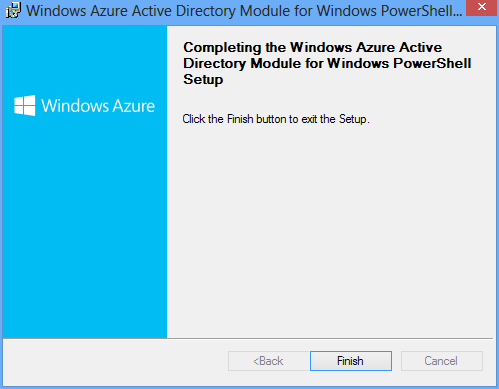
Task: Click the bold "Setup" word in the heading
Action: coord(203,80)
